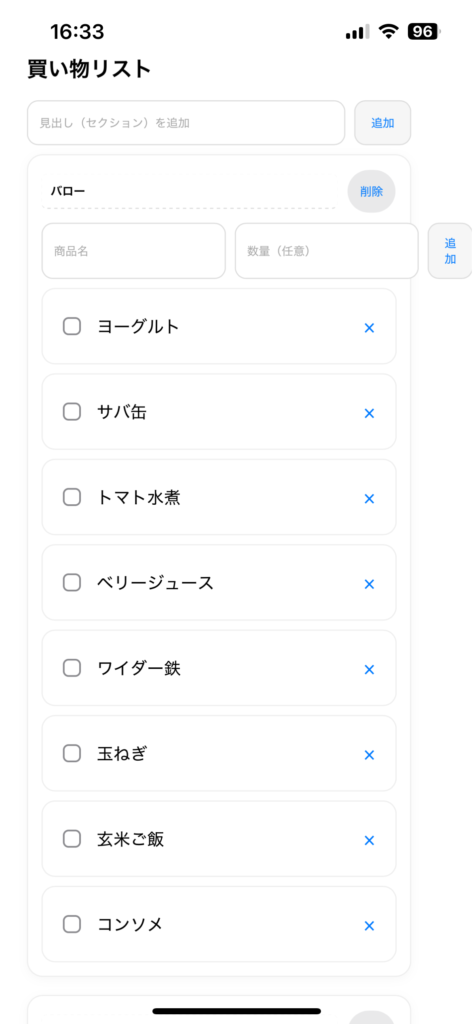Remove 玄米ご飯 via its X icon
Viewport: 473px width, 1024px height.
click(369, 840)
